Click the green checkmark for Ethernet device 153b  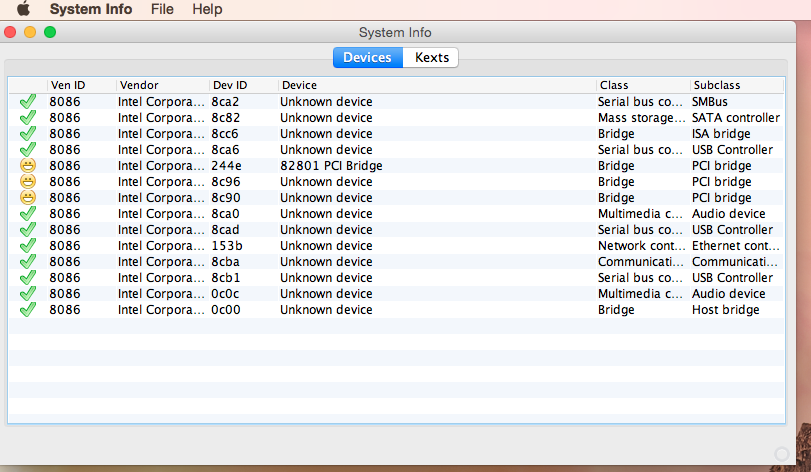click(28, 246)
